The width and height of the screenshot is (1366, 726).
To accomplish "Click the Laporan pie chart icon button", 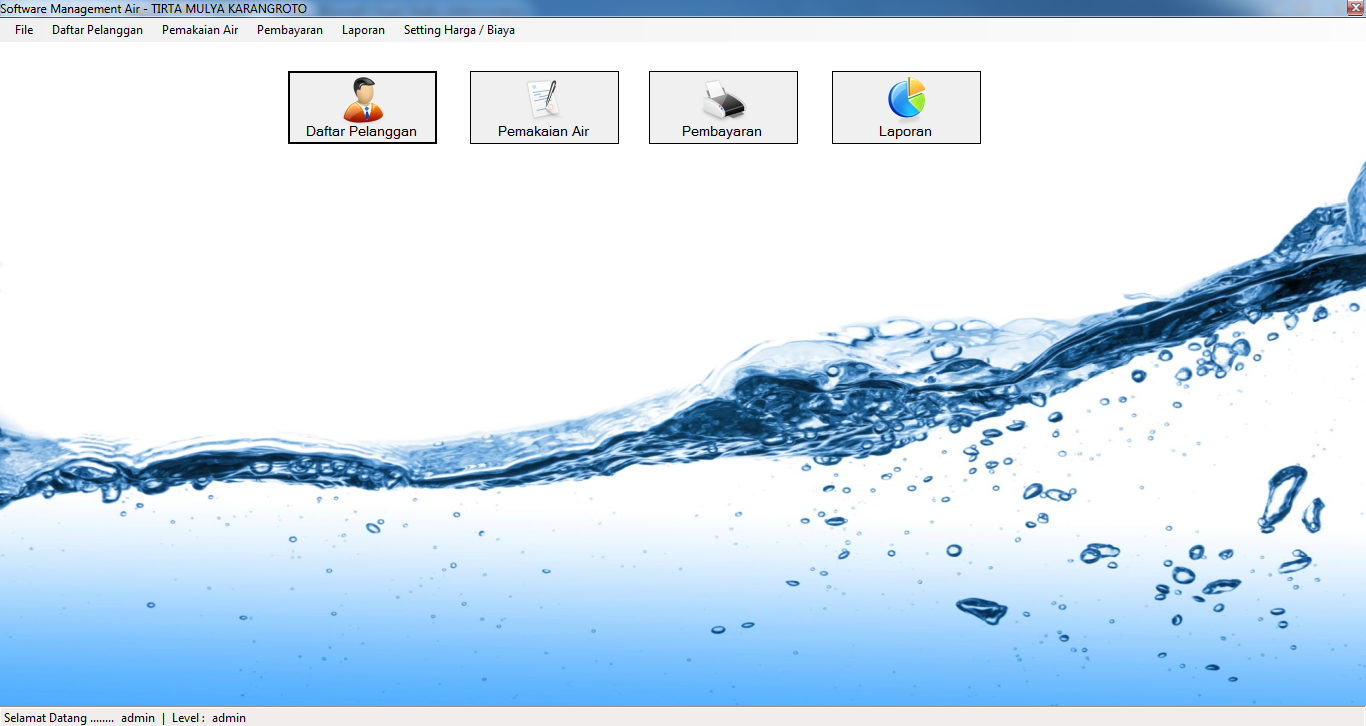I will [x=906, y=108].
